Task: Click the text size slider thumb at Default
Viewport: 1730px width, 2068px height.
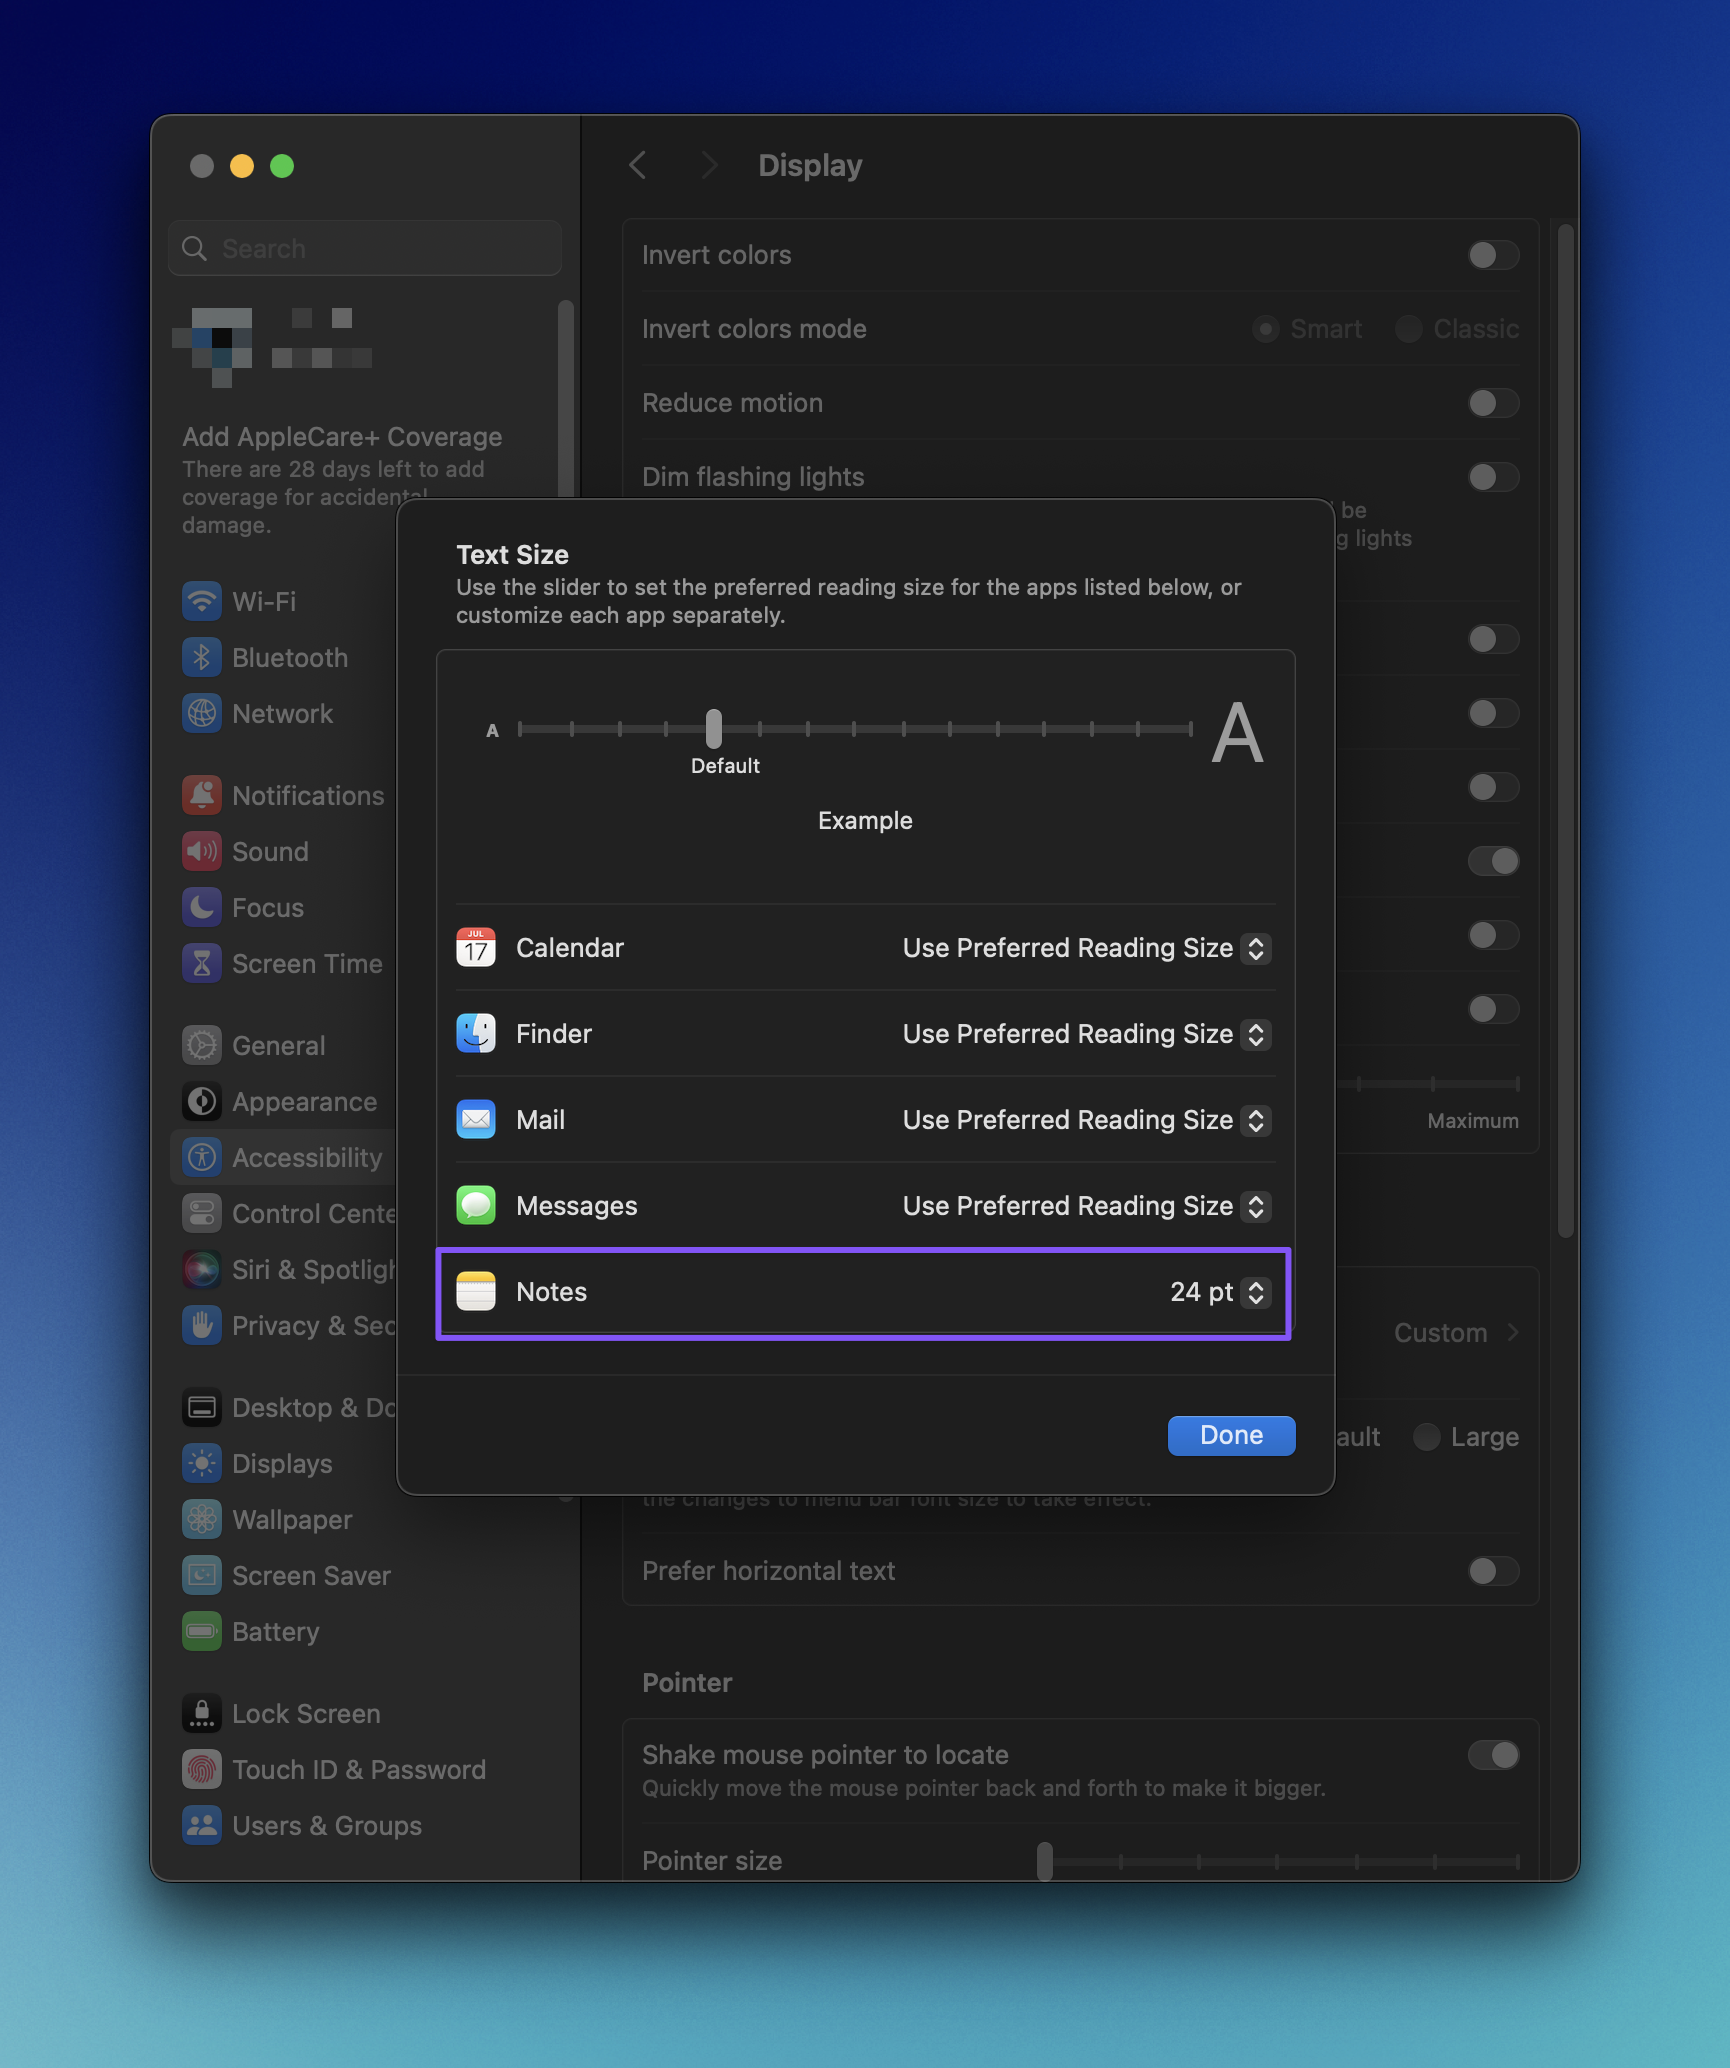Action: coord(713,729)
